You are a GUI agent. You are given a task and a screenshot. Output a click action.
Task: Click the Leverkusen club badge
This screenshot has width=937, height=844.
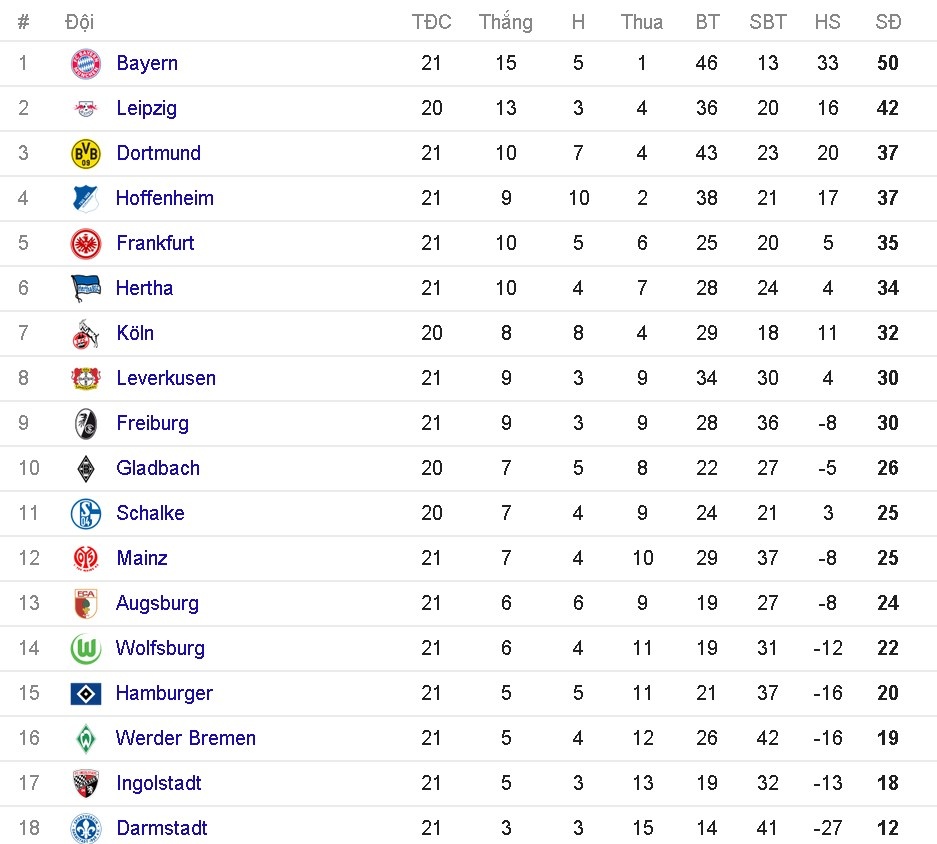(x=86, y=378)
